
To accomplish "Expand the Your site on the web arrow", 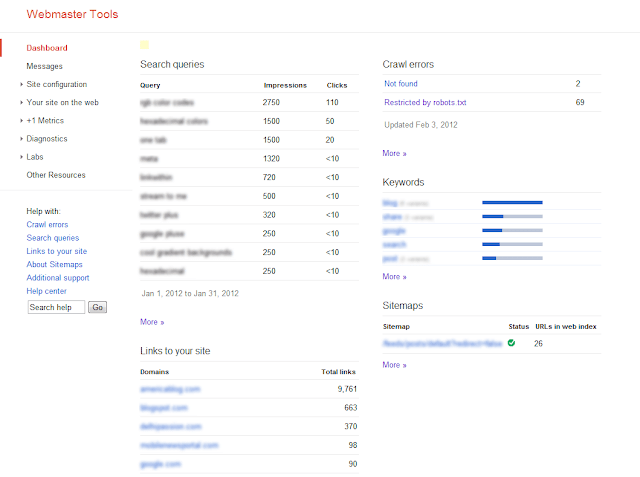I will [x=21, y=102].
